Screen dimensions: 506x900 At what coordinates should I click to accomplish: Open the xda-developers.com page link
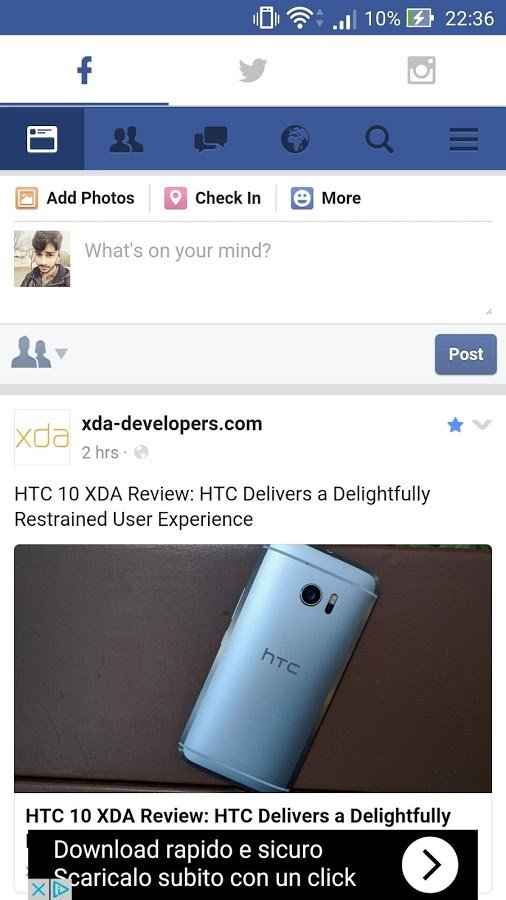[x=172, y=424]
